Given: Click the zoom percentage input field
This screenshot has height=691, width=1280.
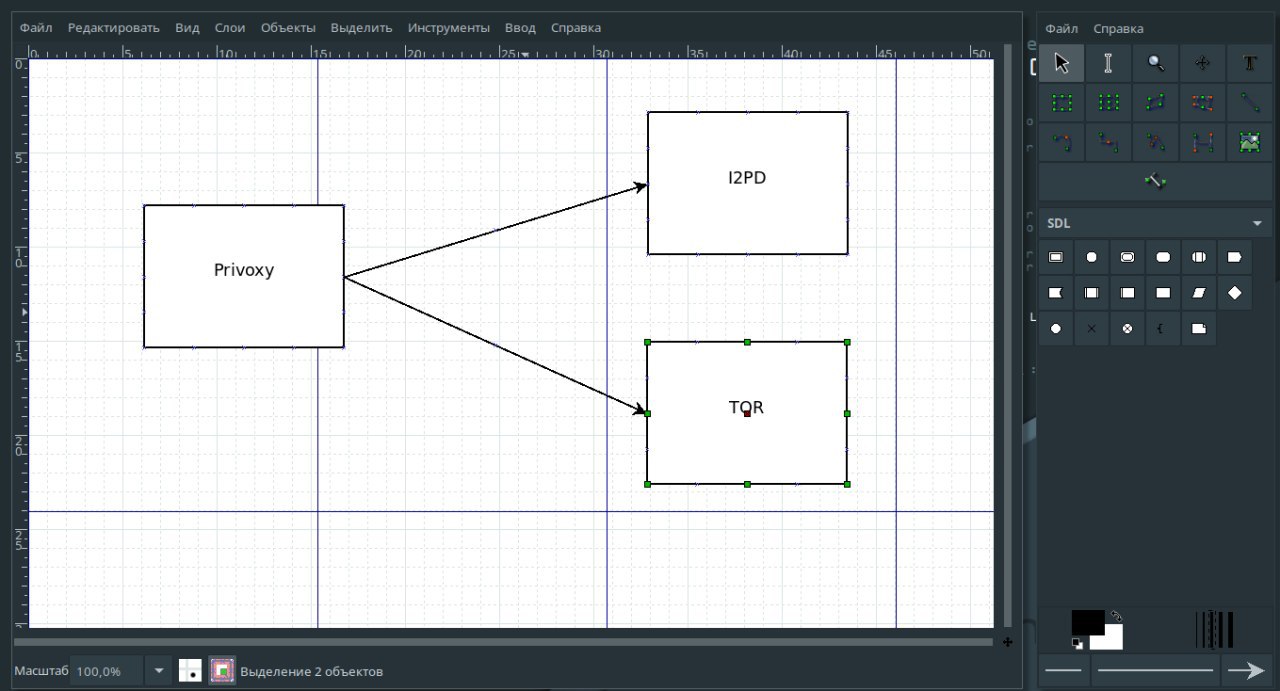Looking at the screenshot, I should (108, 671).
